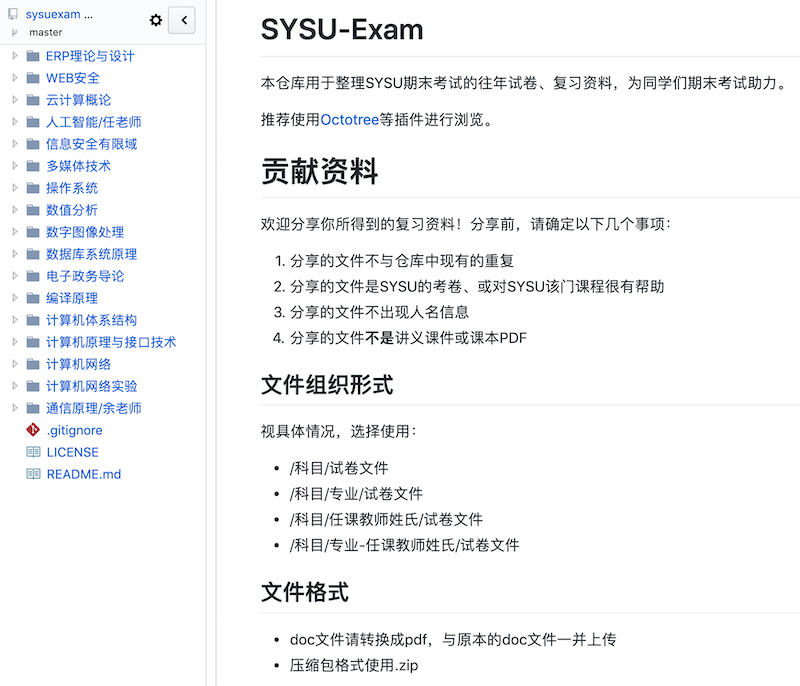Select the 人工智能/任老师 folder
This screenshot has height=686, width=800.
pos(93,122)
